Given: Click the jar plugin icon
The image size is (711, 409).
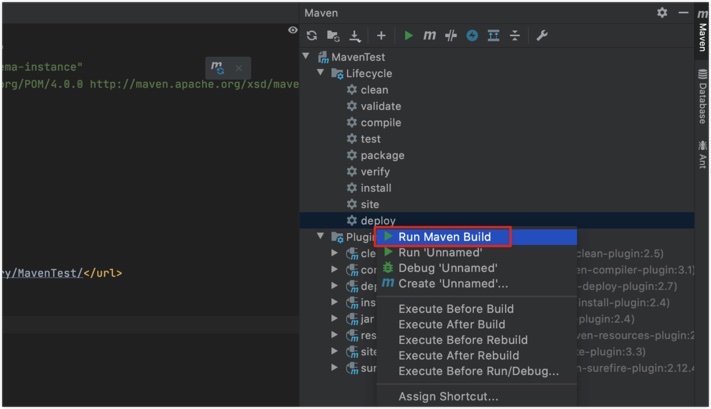Looking at the screenshot, I should click(352, 320).
